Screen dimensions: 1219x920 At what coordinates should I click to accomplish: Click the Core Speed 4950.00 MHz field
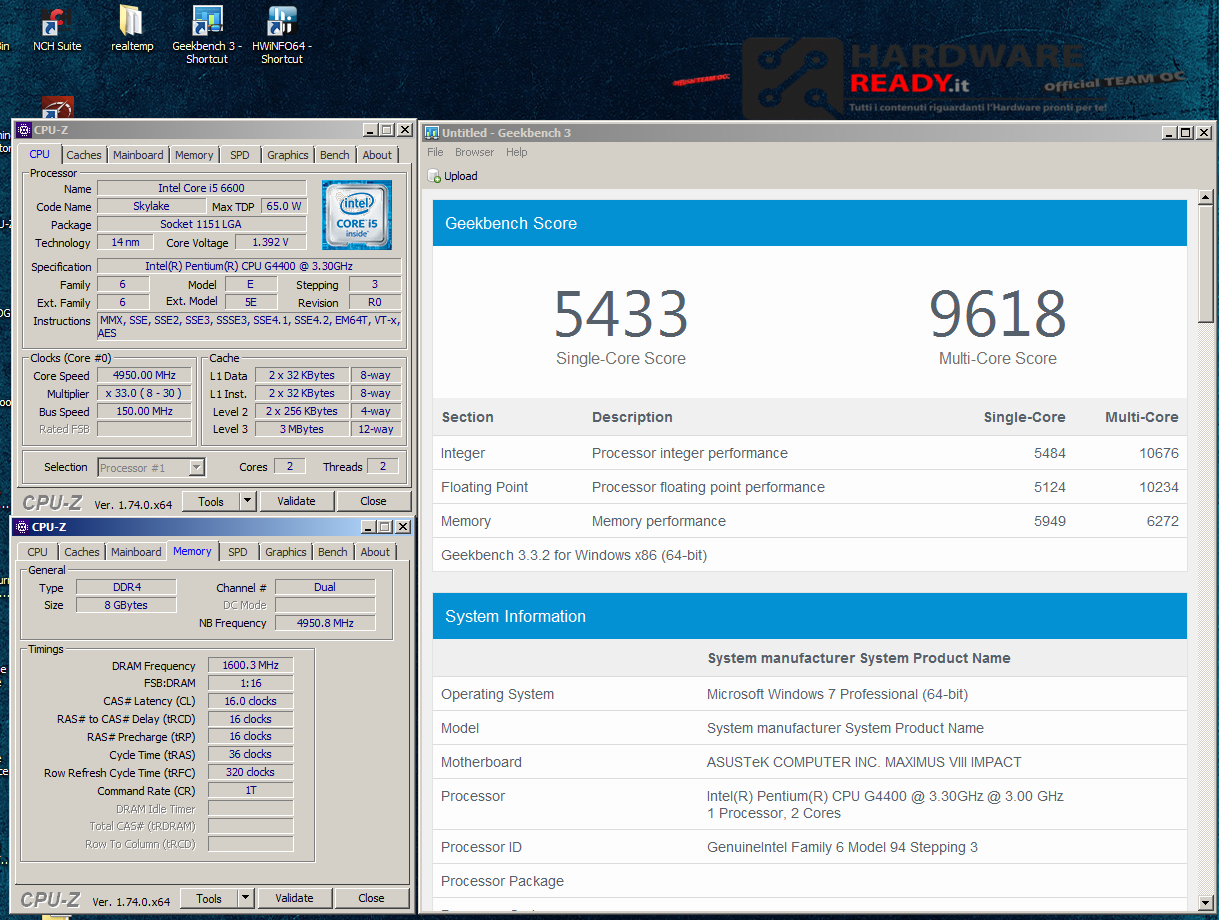144,376
